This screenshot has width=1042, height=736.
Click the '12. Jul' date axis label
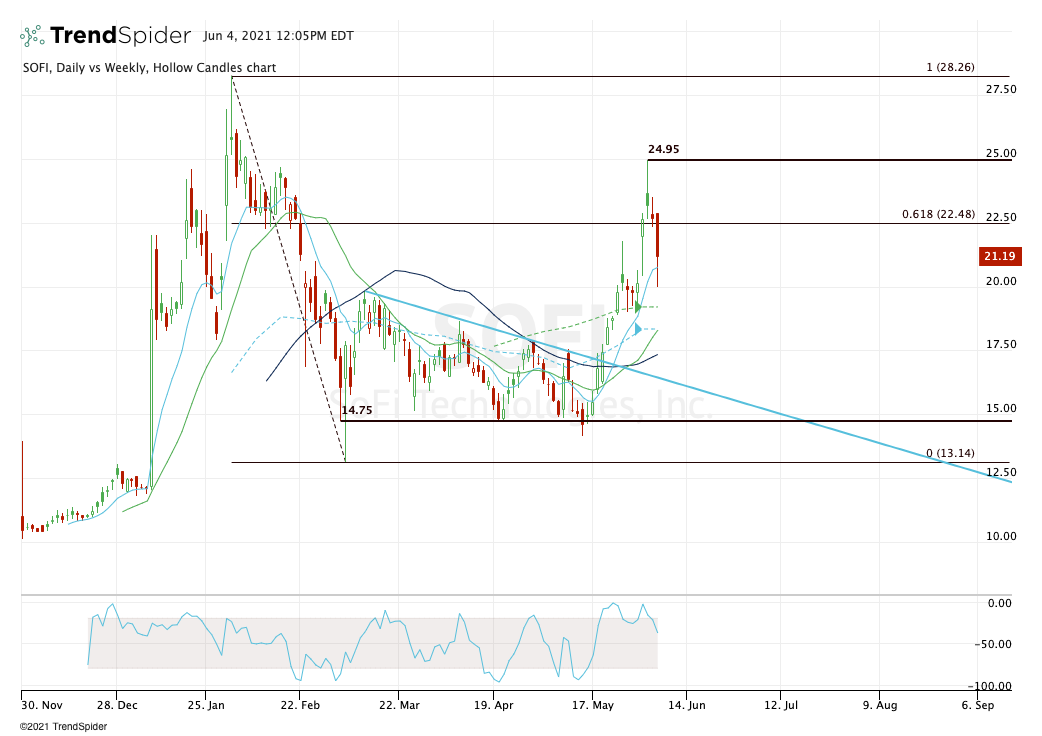[x=781, y=705]
